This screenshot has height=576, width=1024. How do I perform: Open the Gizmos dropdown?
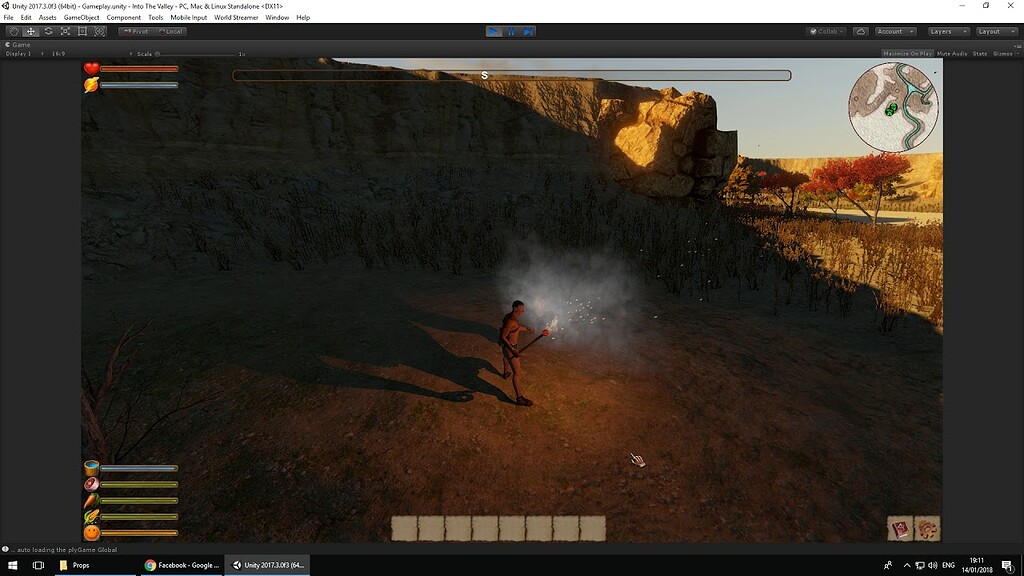[x=1003, y=54]
